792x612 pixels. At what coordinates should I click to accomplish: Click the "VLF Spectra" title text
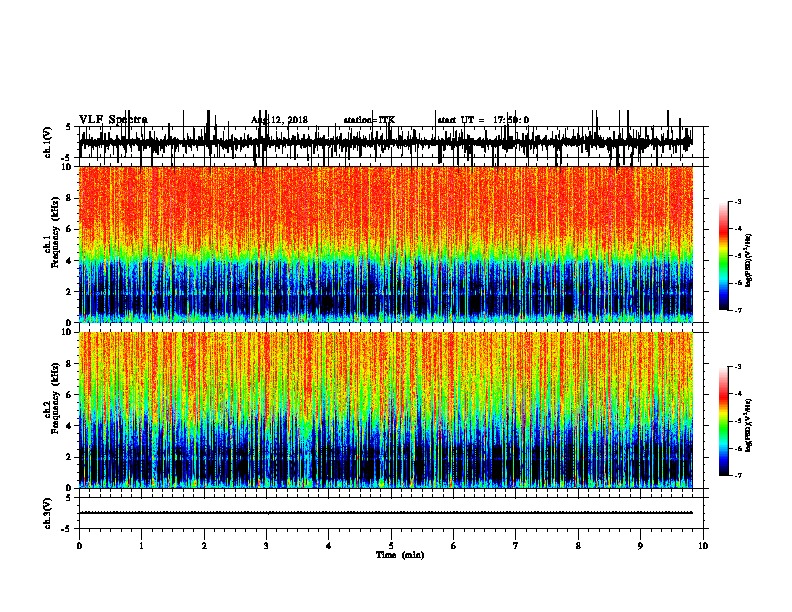coord(113,120)
